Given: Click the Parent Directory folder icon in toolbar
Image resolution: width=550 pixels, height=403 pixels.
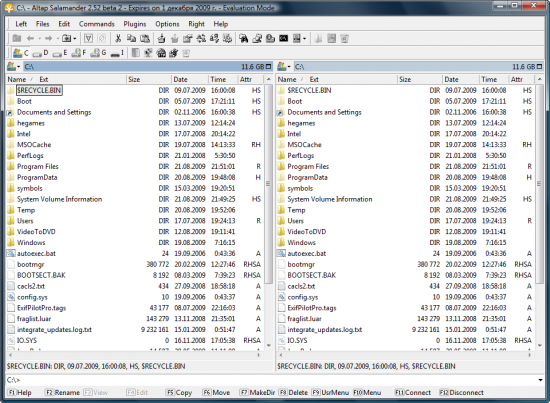Looking at the screenshot, I should (16, 39).
